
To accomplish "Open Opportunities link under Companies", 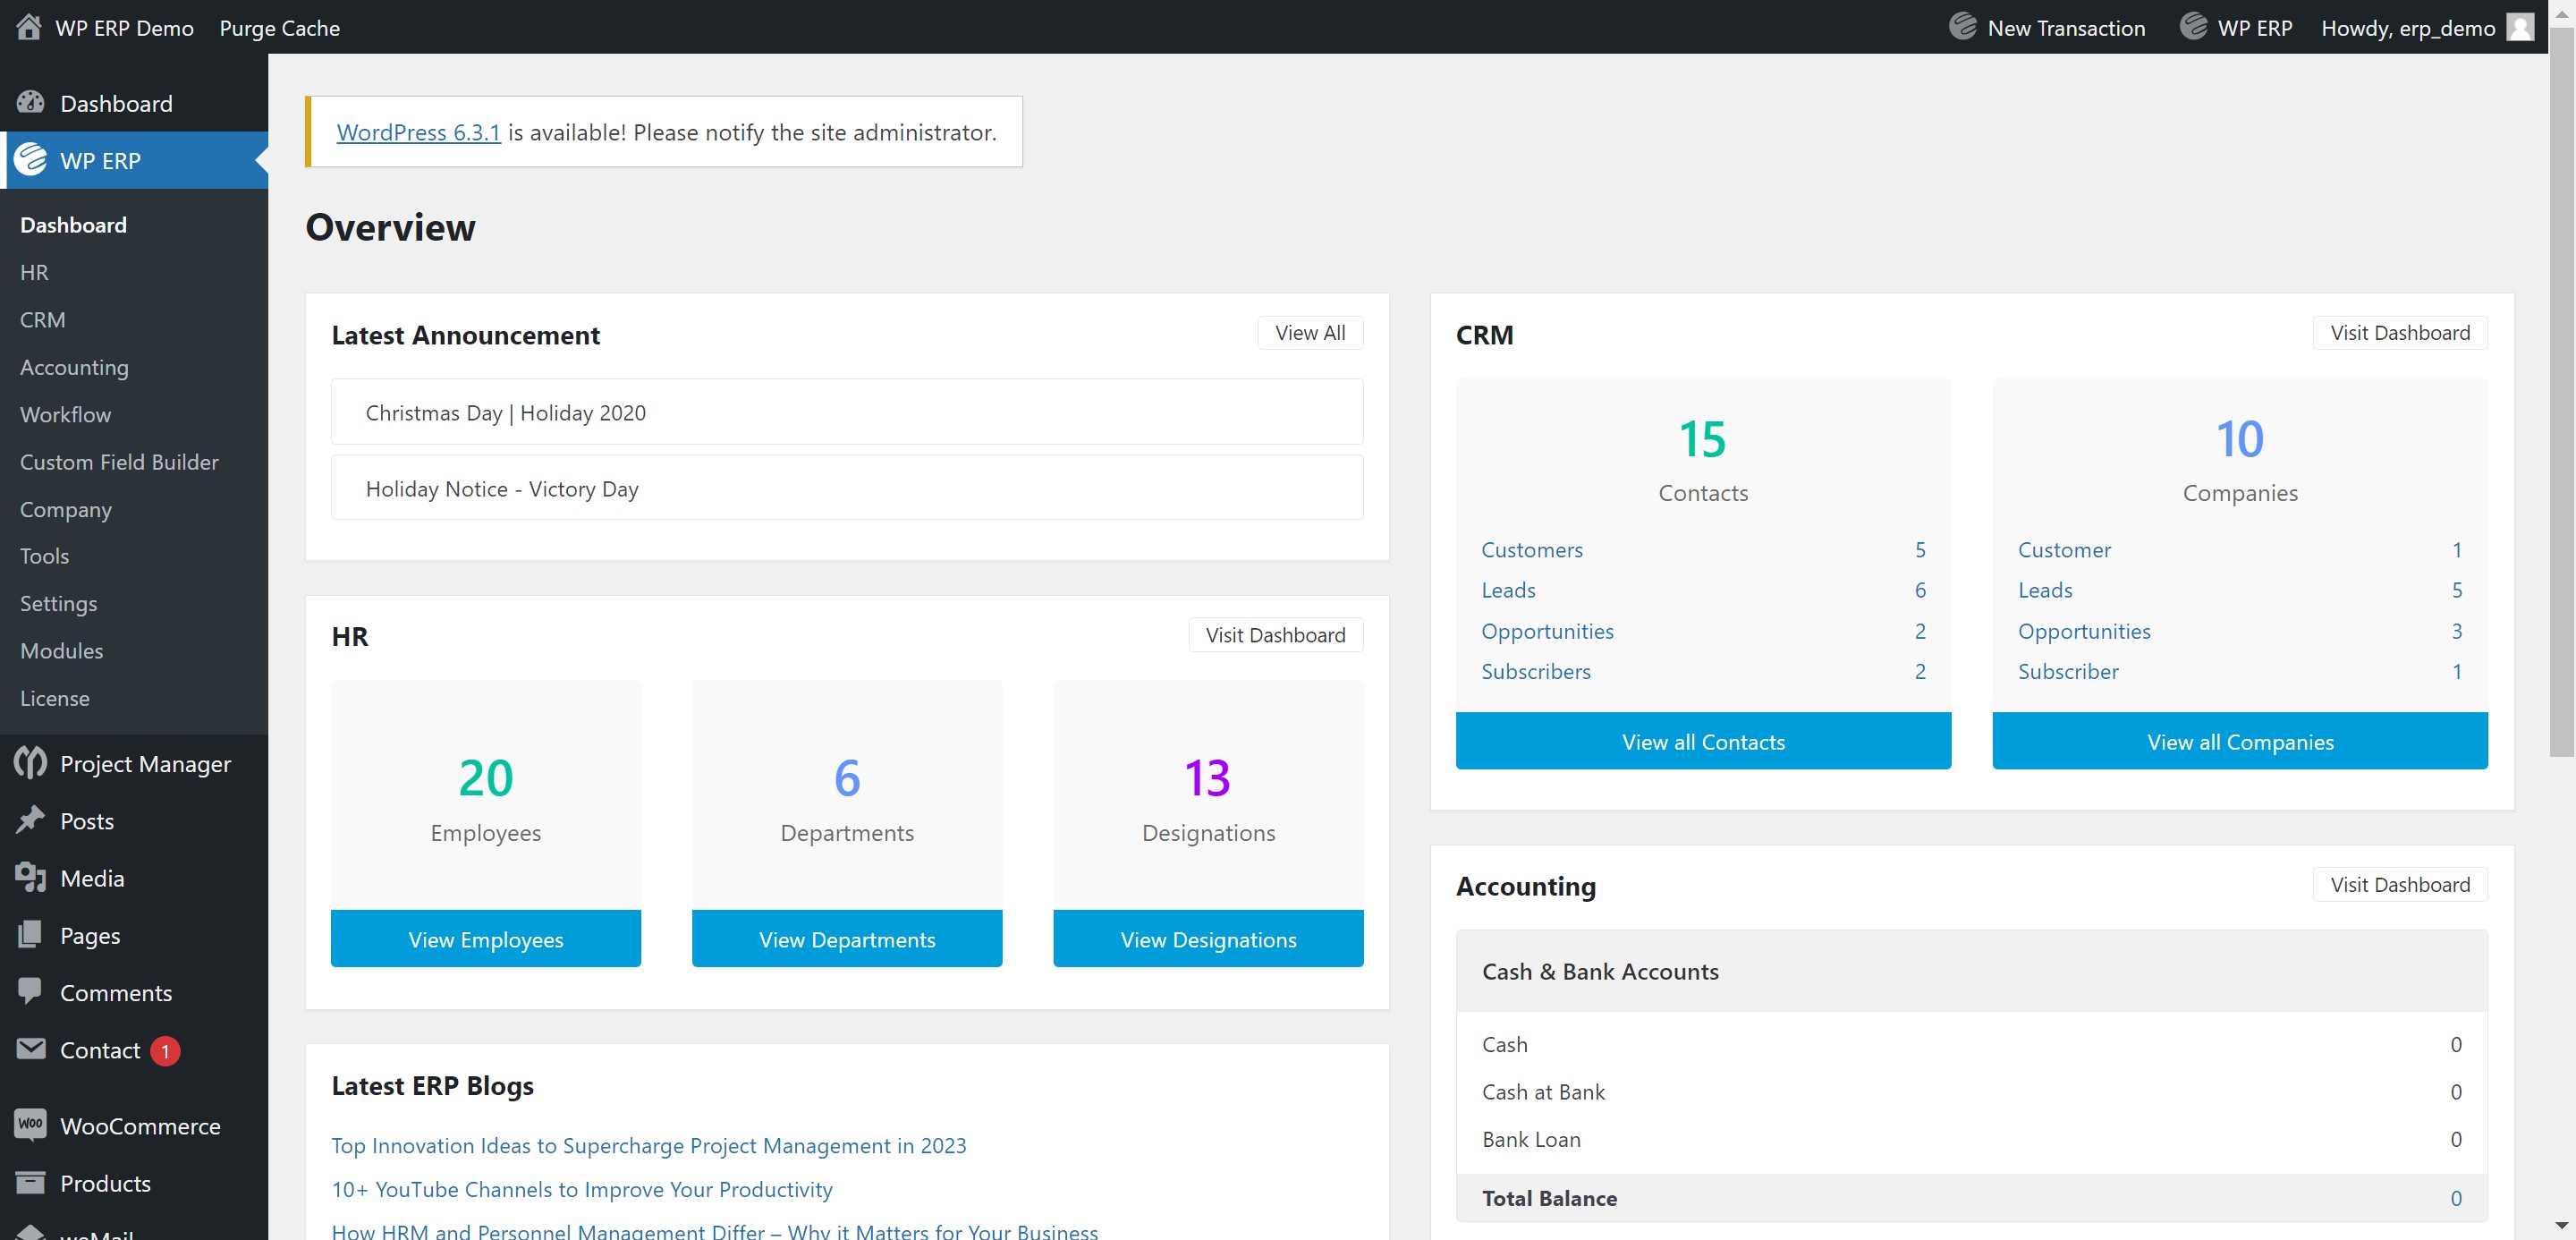I will pyautogui.click(x=2084, y=630).
